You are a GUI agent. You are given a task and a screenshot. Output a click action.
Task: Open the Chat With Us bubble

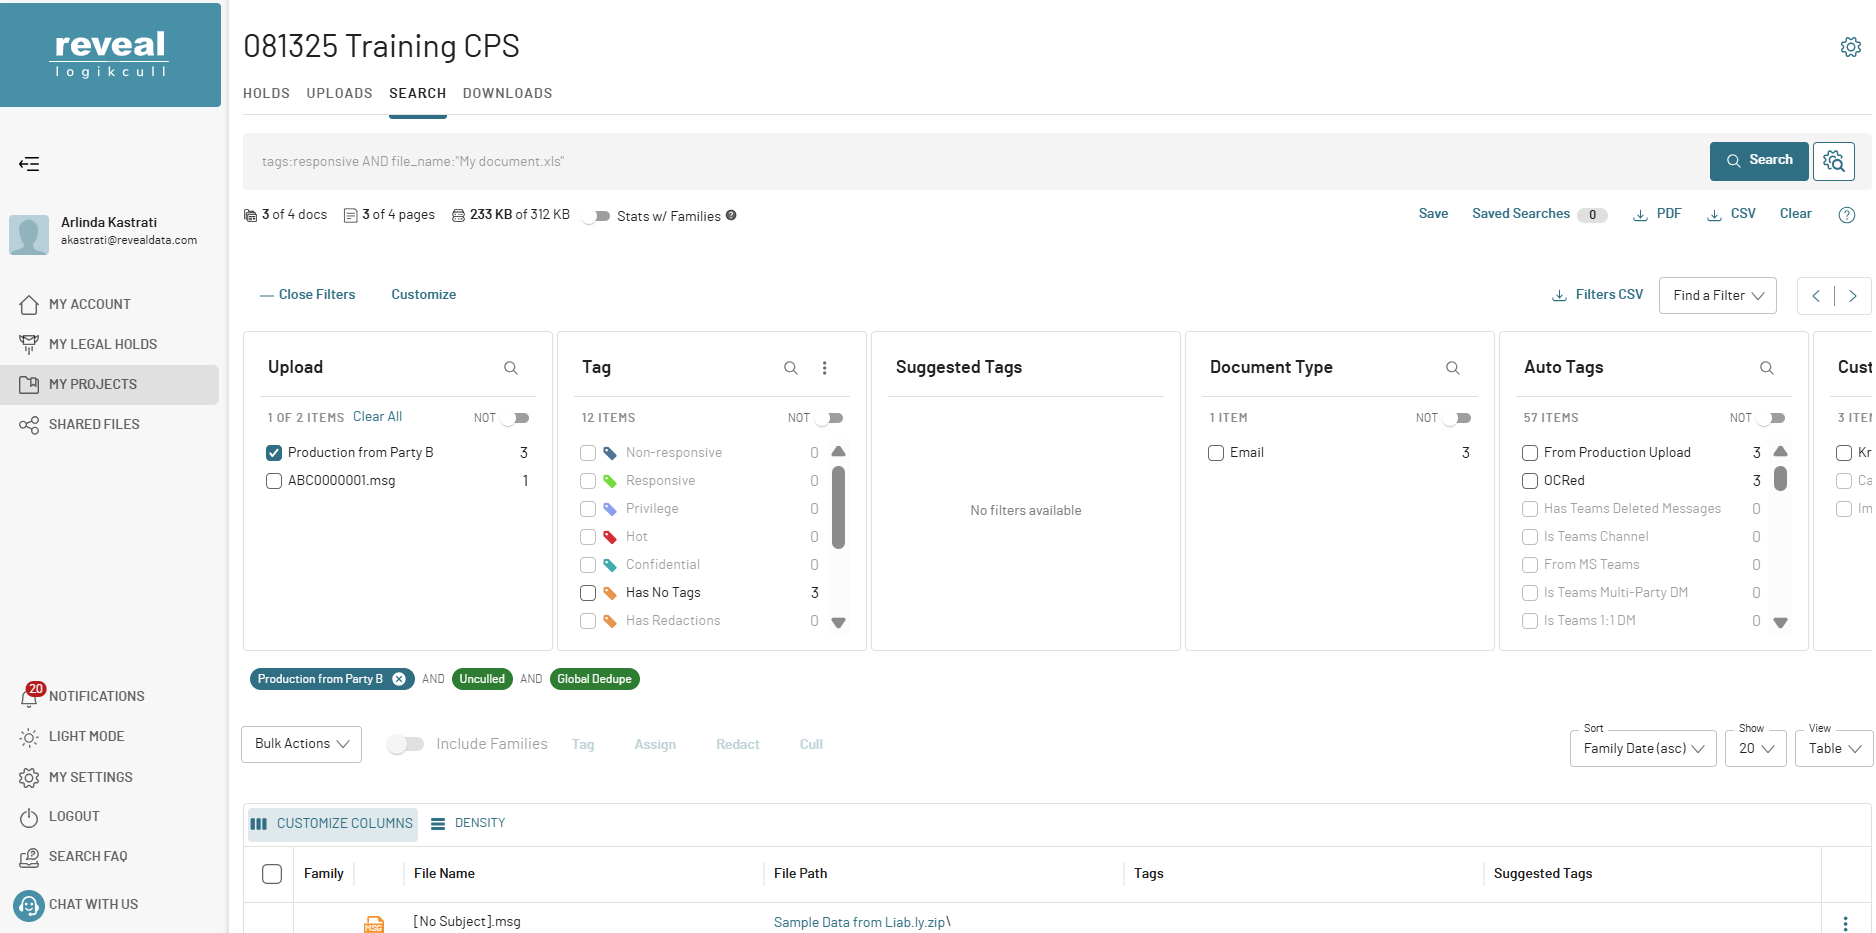tap(29, 905)
